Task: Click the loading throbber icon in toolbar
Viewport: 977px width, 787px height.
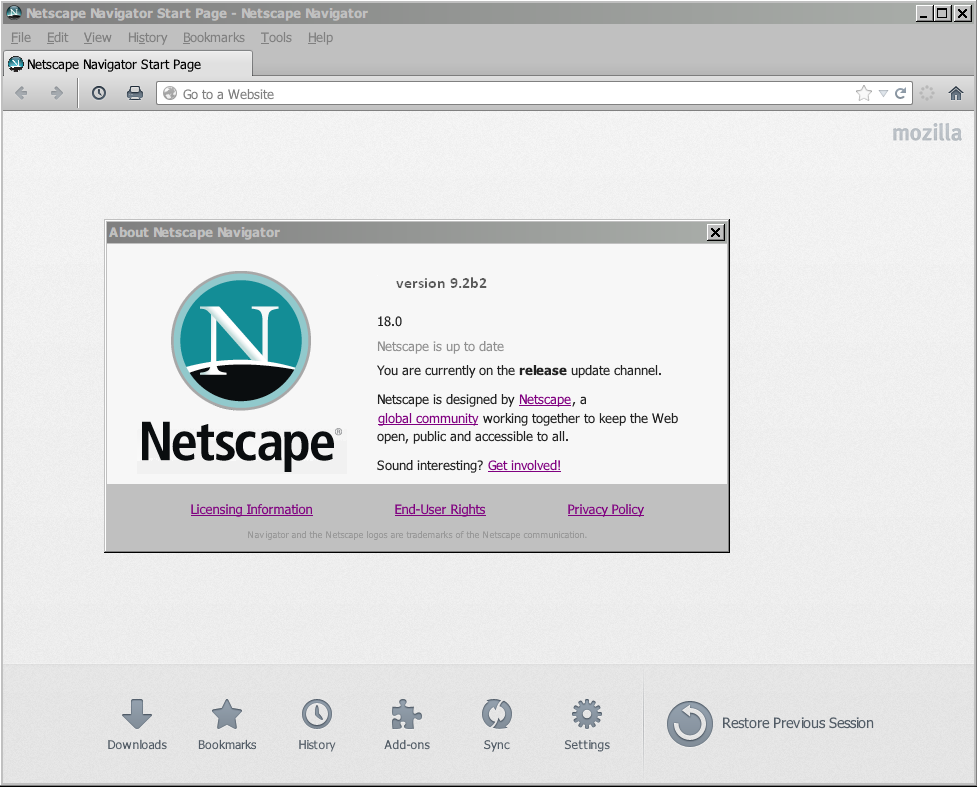Action: [927, 93]
